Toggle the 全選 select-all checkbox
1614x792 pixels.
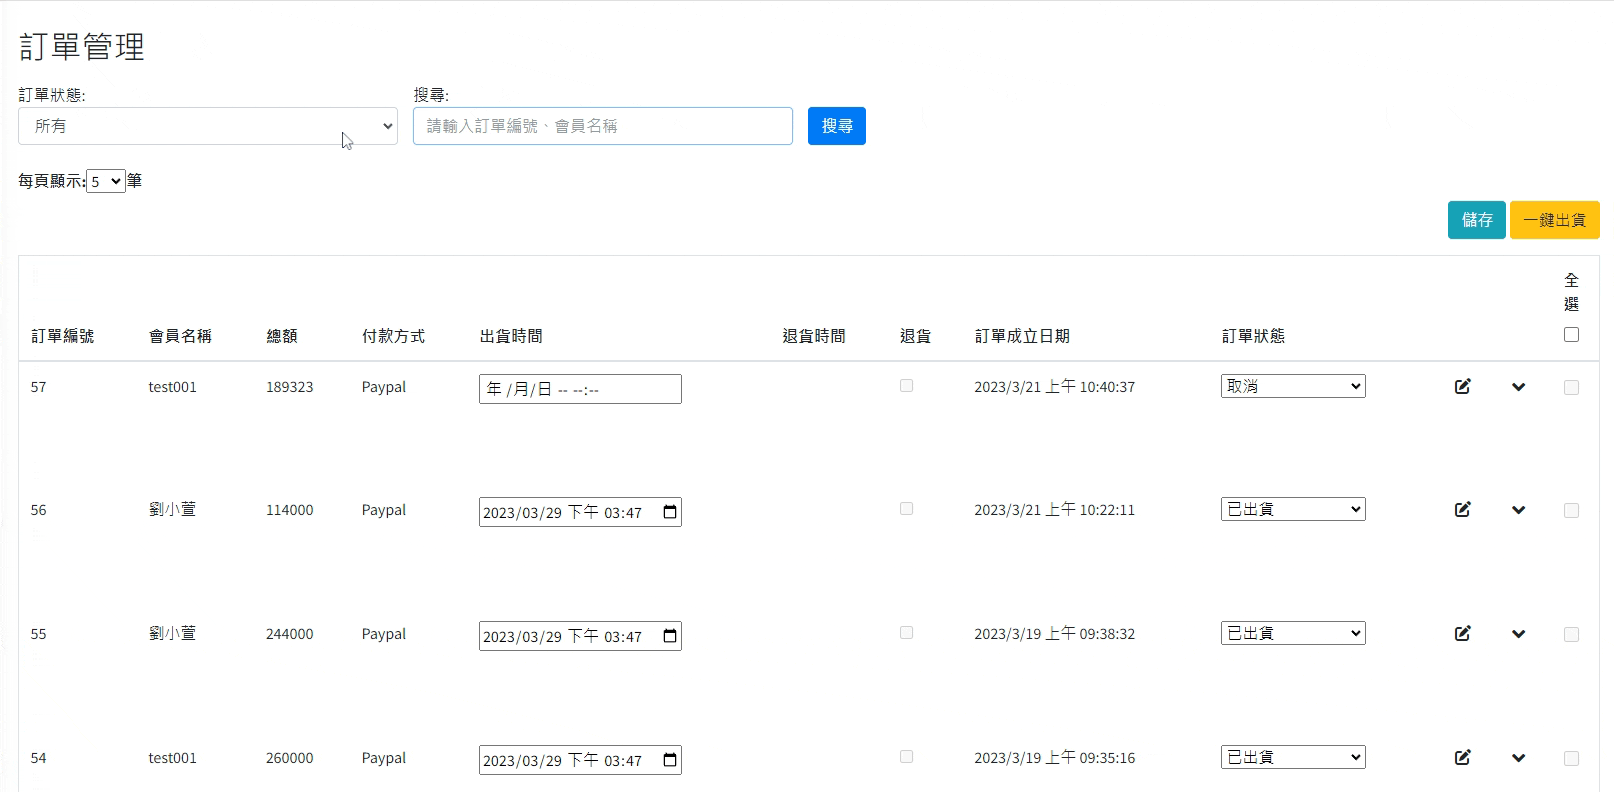pyautogui.click(x=1571, y=335)
